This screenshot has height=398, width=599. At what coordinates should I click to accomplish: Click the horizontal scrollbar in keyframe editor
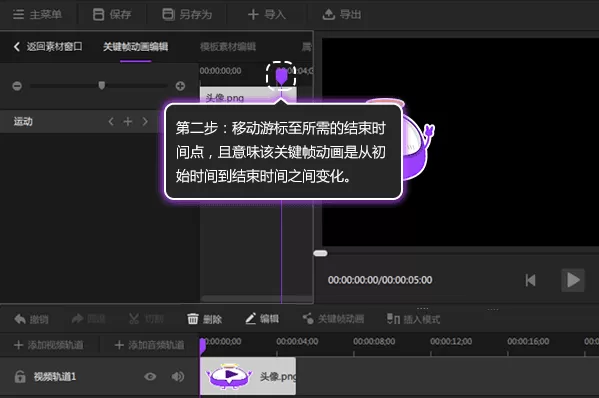point(257,298)
